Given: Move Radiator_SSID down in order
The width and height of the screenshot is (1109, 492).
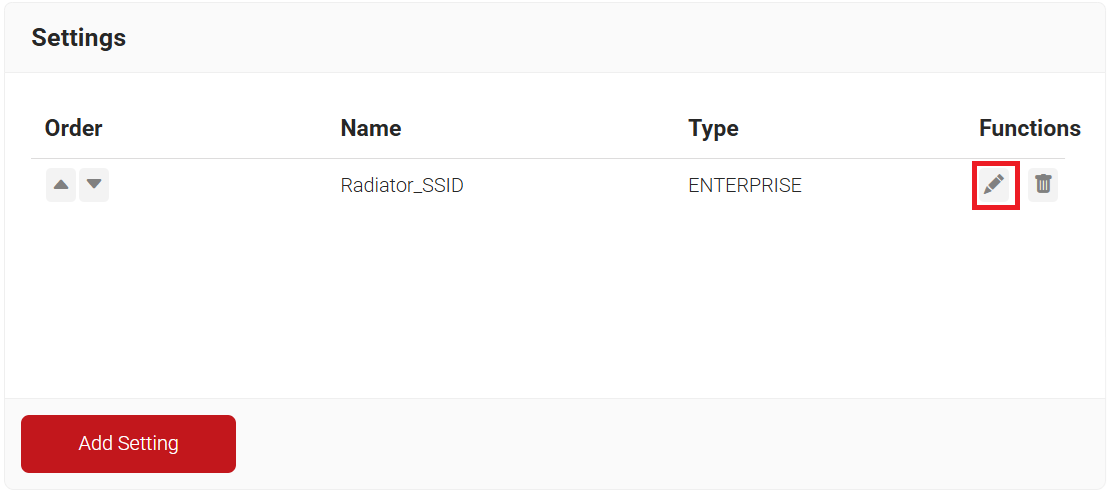Looking at the screenshot, I should click(x=94, y=185).
